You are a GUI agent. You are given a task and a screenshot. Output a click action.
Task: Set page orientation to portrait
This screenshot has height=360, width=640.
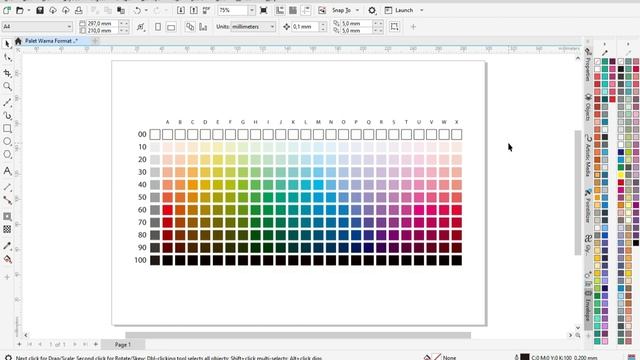click(158, 27)
